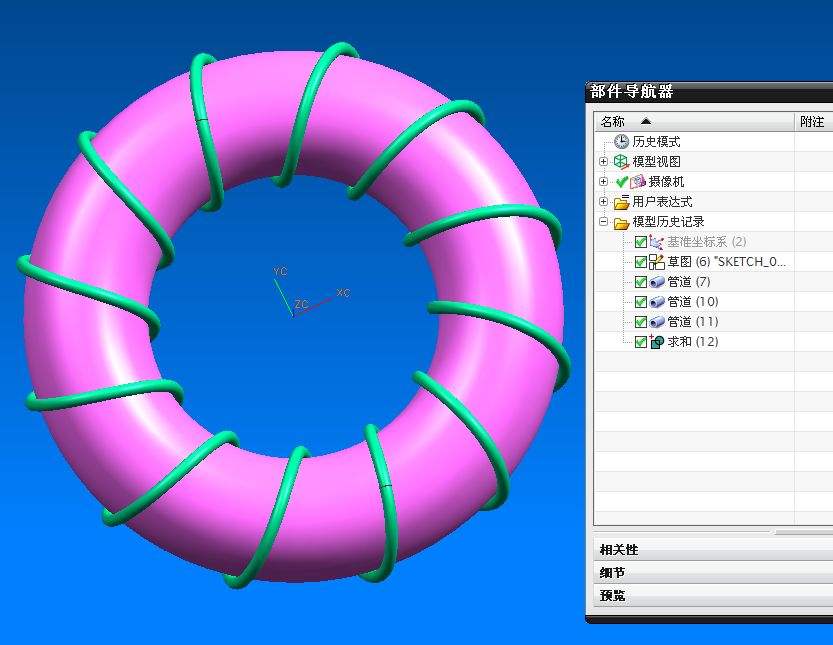Click the 求和 (12) unite icon
This screenshot has width=833, height=645.
click(657, 342)
